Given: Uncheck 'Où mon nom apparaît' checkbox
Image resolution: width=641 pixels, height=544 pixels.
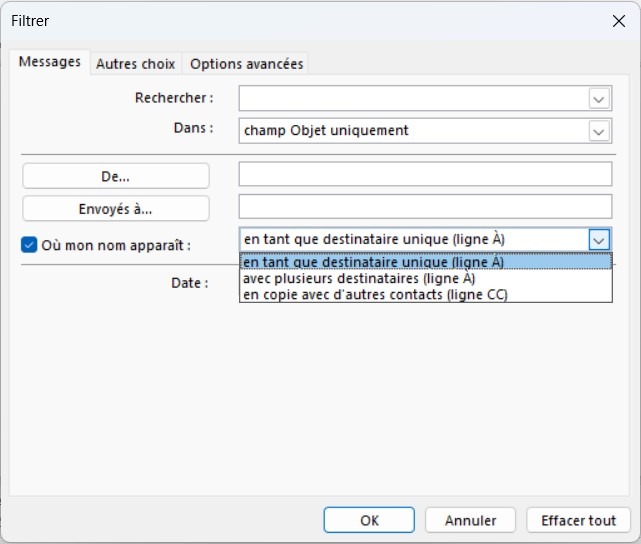Looking at the screenshot, I should 29,245.
